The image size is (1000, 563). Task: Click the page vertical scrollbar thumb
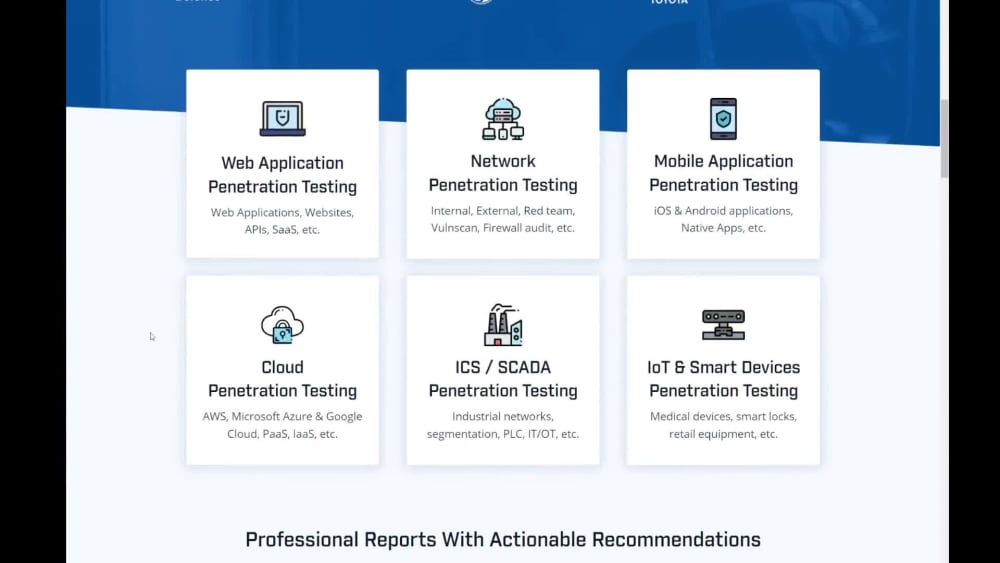click(x=944, y=139)
